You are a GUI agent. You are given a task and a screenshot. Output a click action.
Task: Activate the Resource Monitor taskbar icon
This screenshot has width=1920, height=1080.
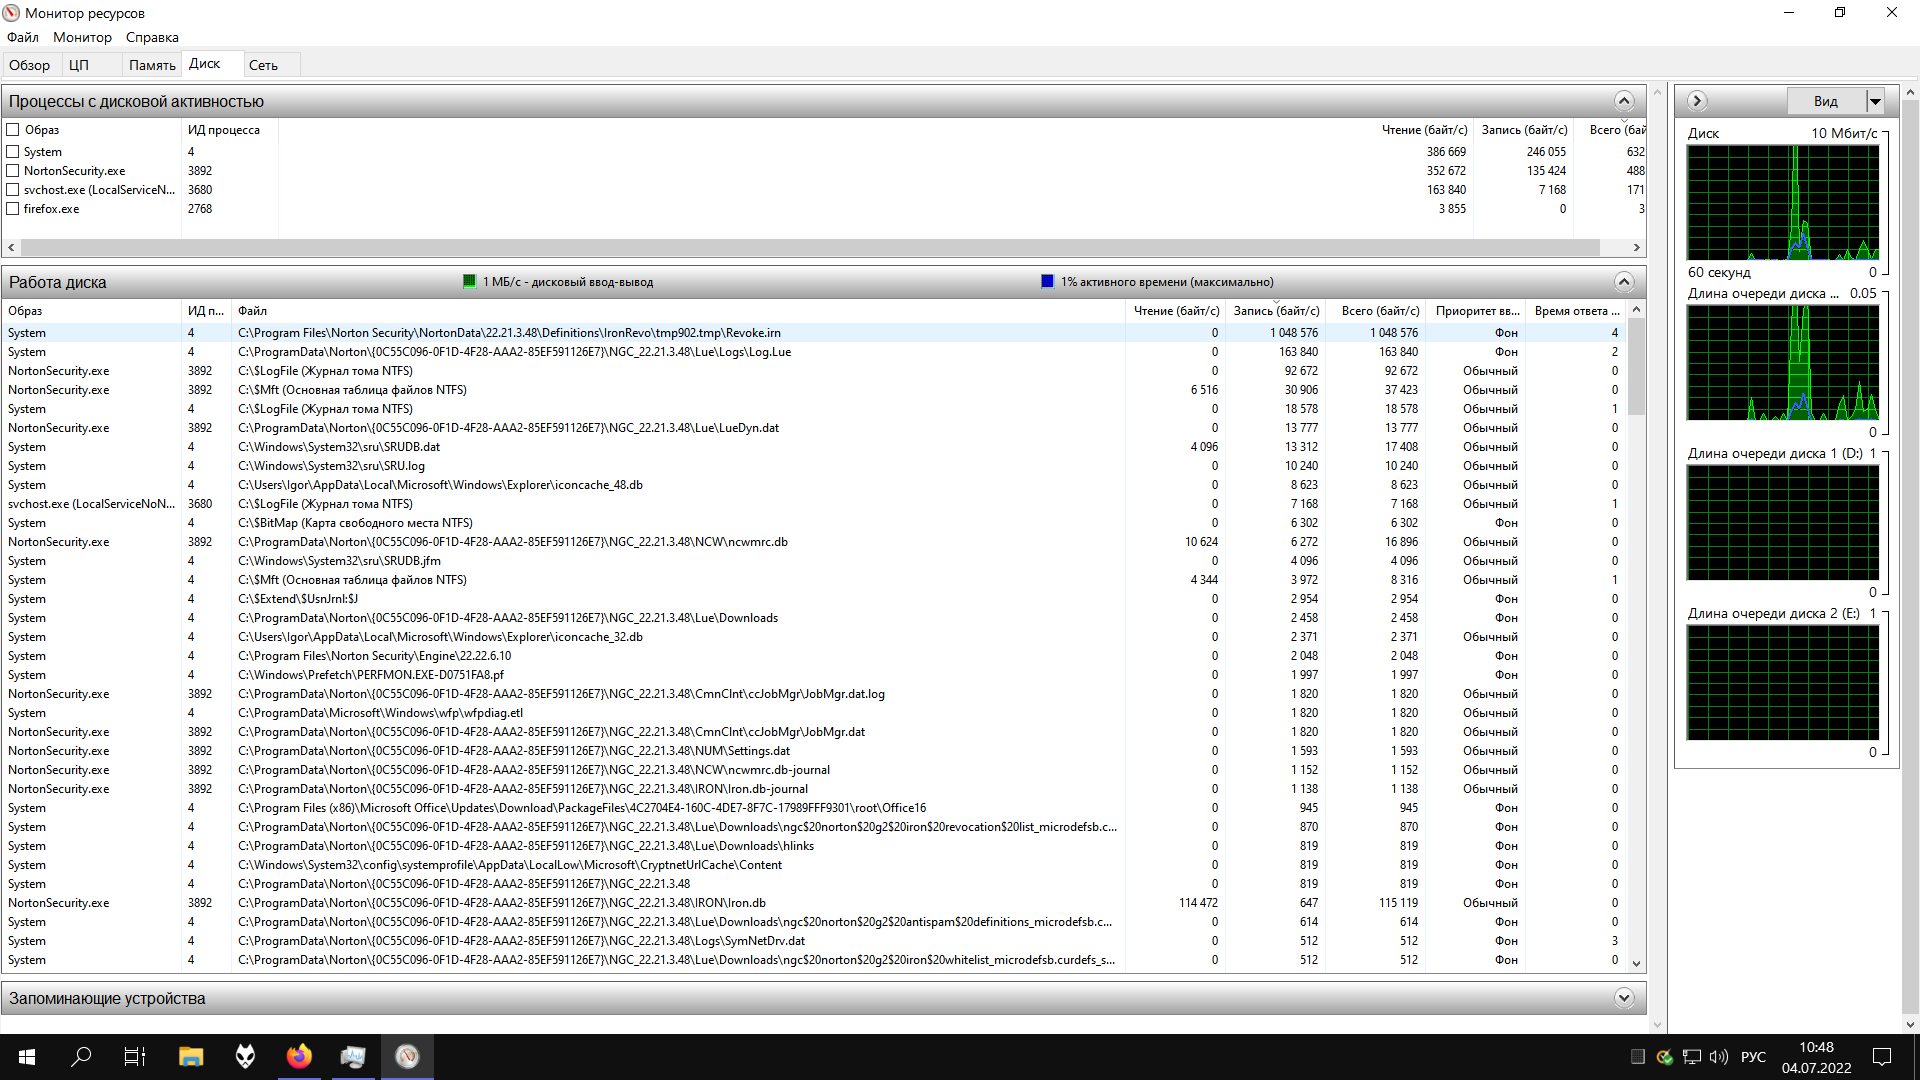407,1056
